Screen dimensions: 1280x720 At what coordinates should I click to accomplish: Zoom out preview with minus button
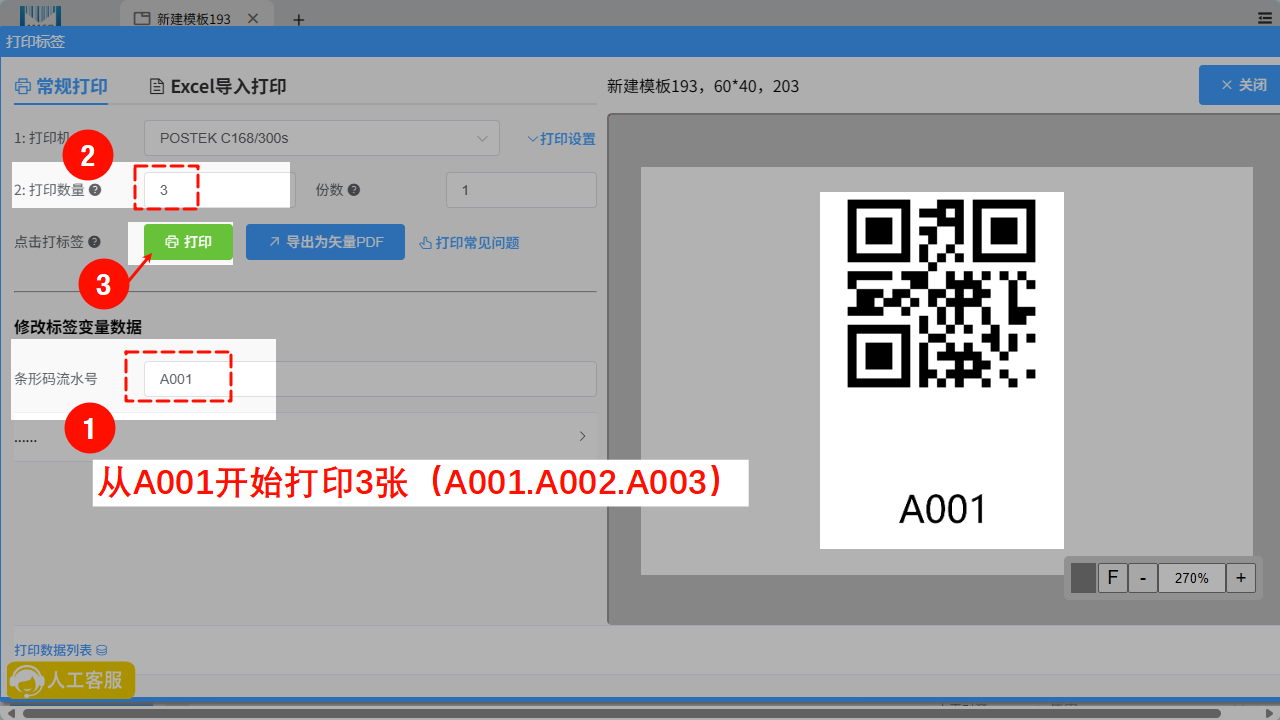pyautogui.click(x=1143, y=578)
